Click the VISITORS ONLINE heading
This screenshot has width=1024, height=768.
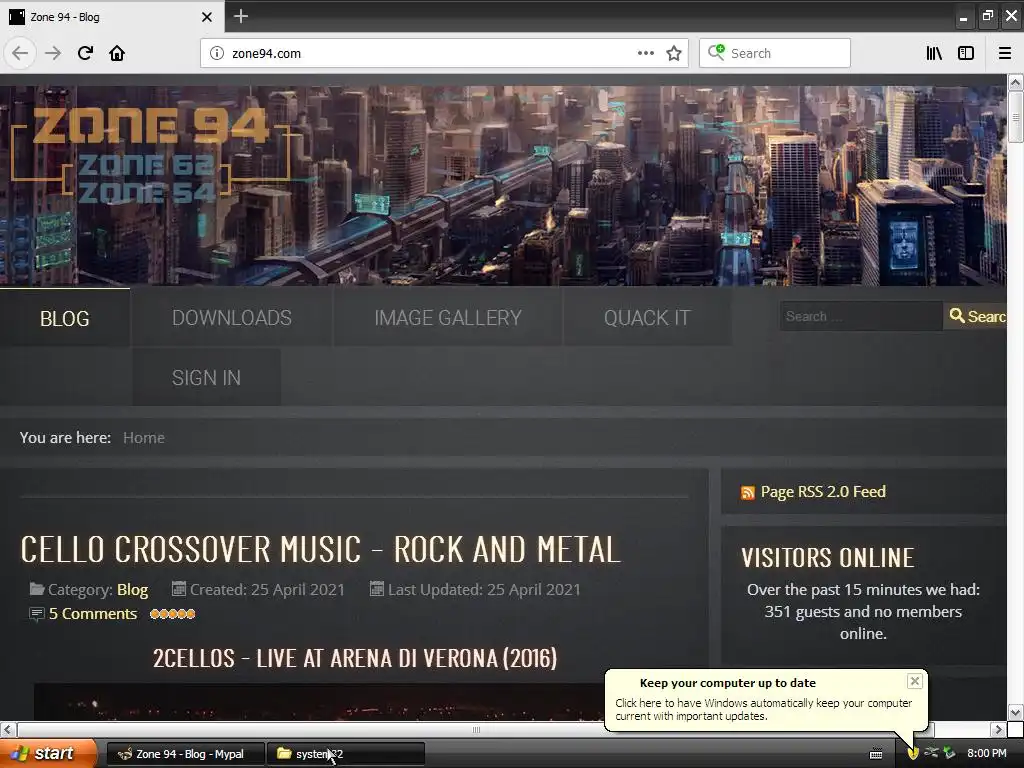tap(827, 558)
